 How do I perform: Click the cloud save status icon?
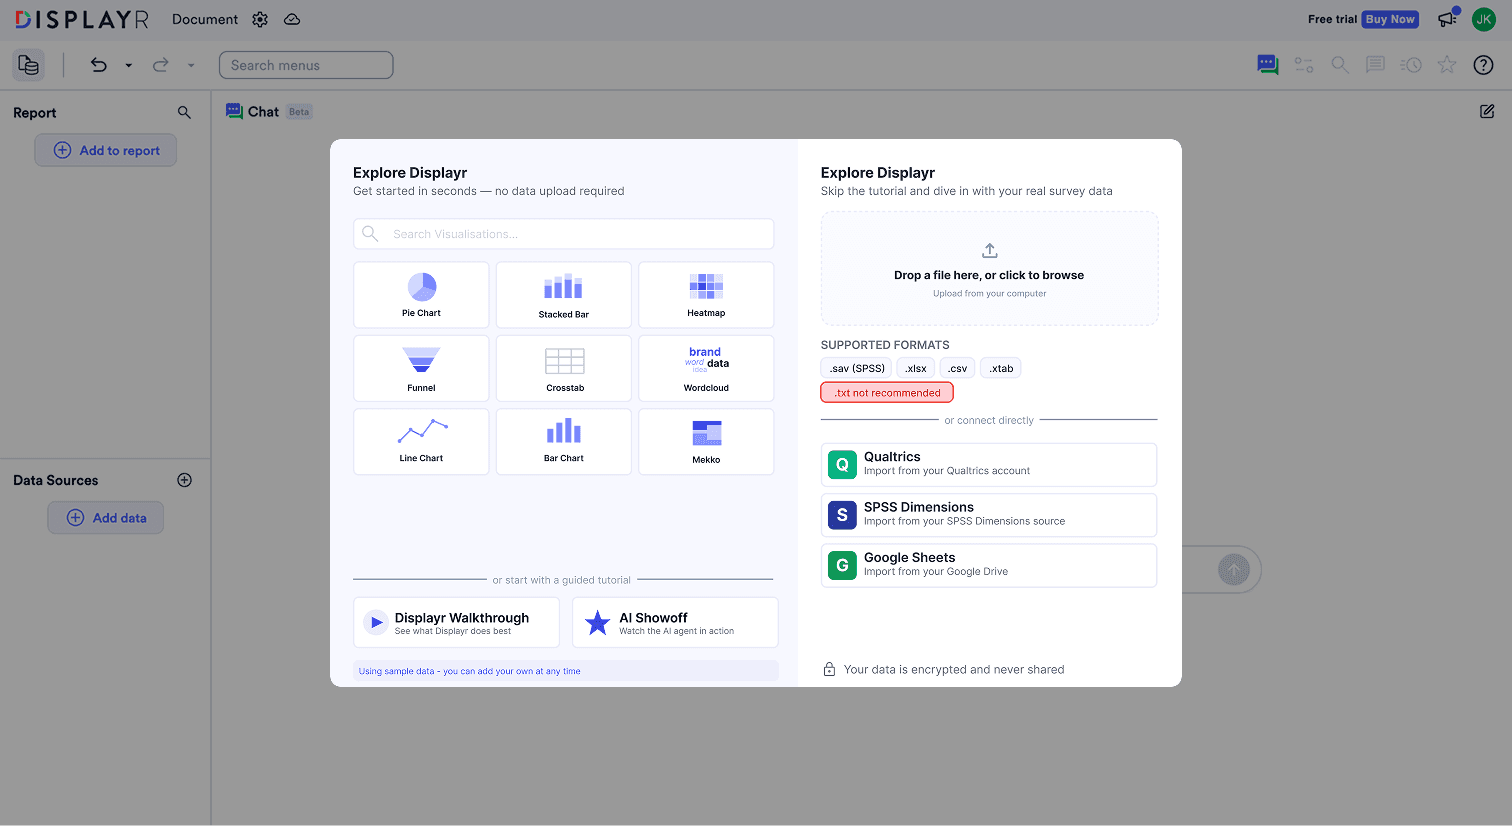[292, 19]
